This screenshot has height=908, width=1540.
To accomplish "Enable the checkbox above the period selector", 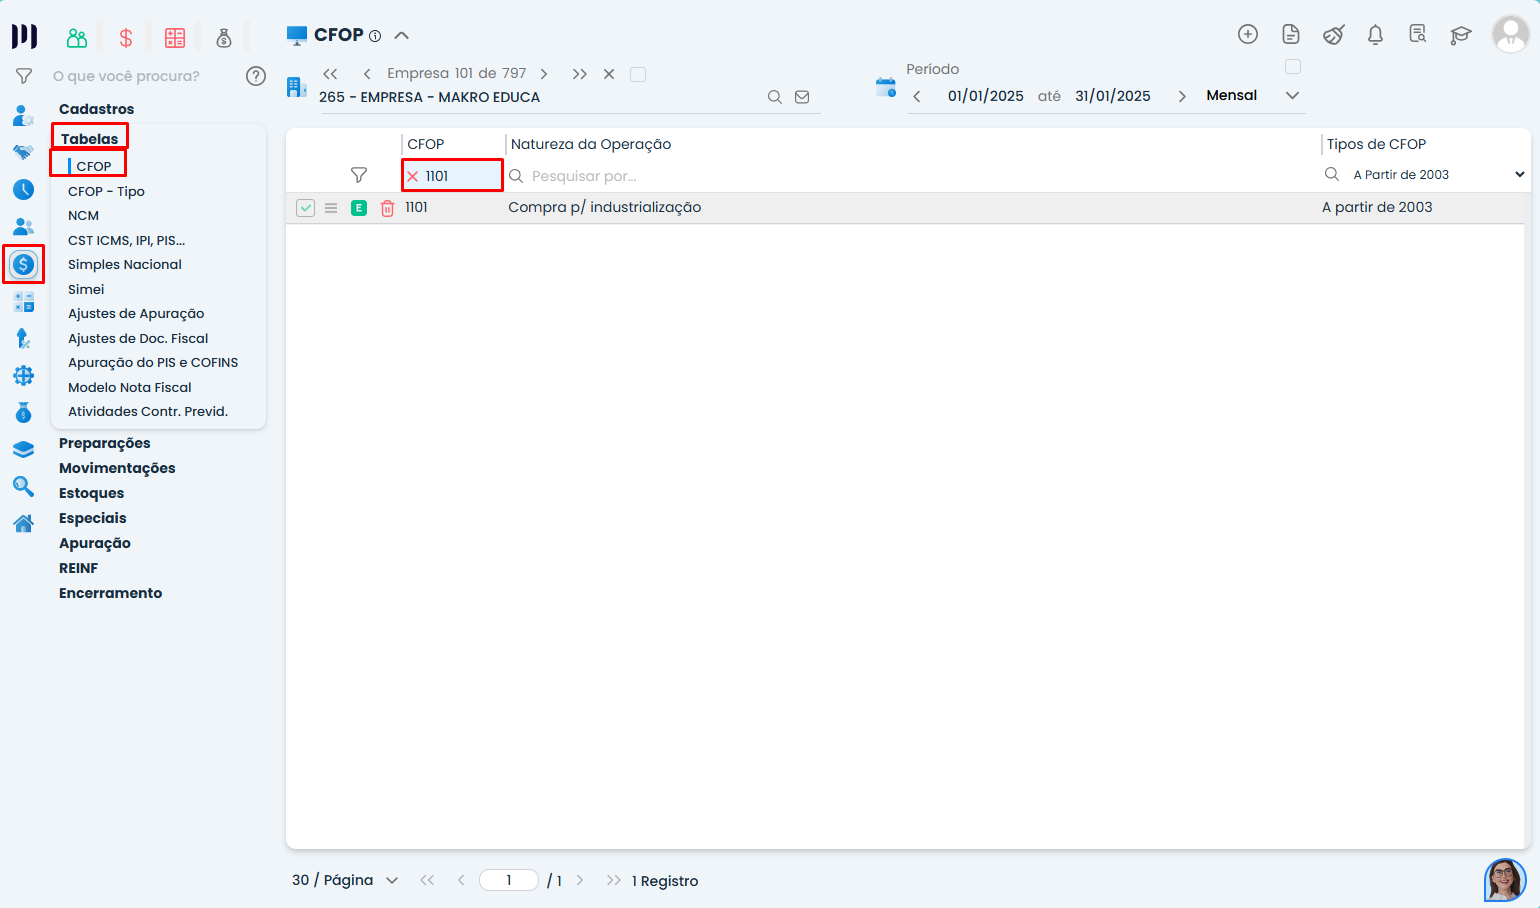I will pos(1293,67).
